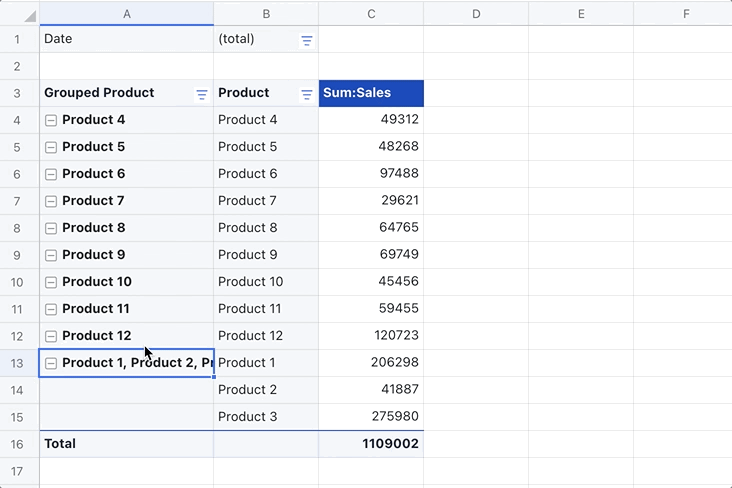Viewport: 732px width, 488px height.
Task: Collapse the Product 4 group
Action: 51,120
